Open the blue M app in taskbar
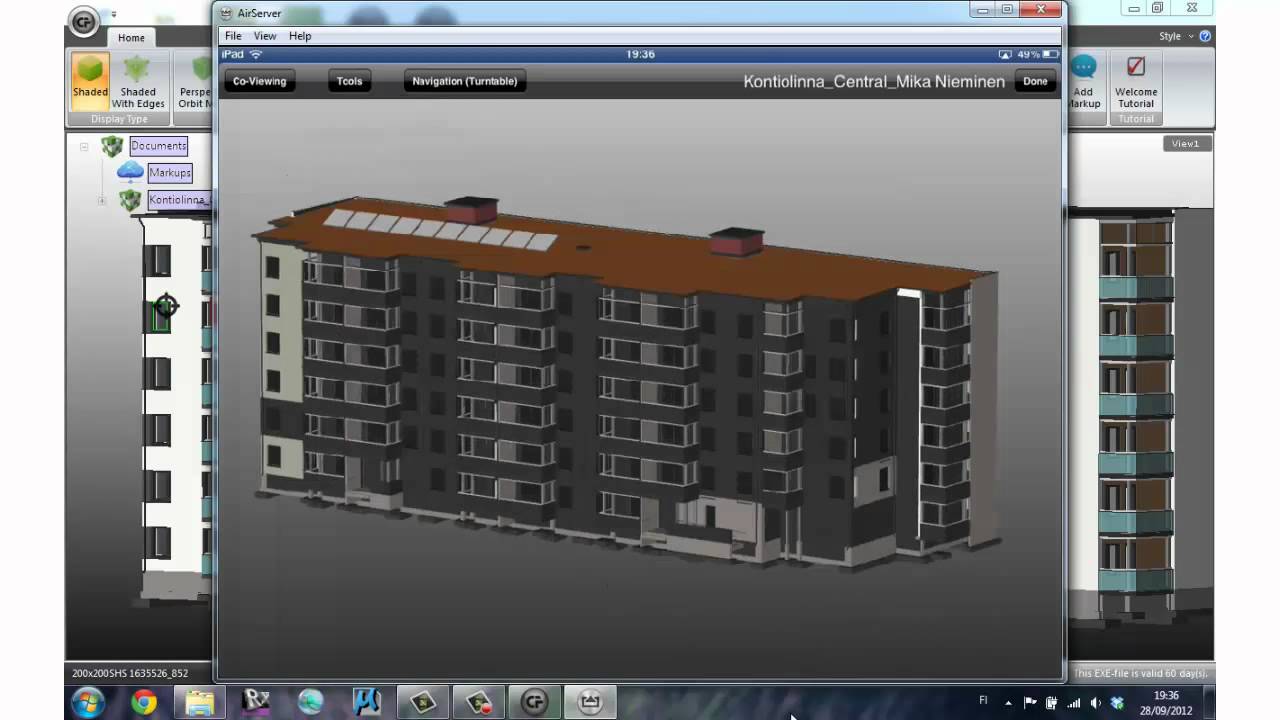This screenshot has height=720, width=1280. (x=367, y=703)
